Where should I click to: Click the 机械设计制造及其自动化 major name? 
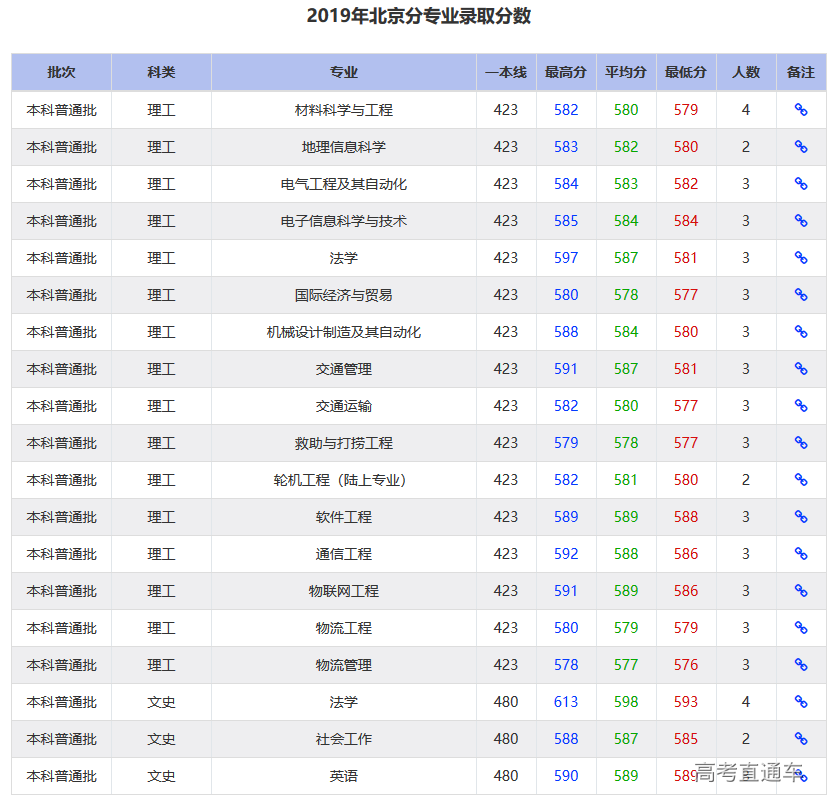click(344, 332)
